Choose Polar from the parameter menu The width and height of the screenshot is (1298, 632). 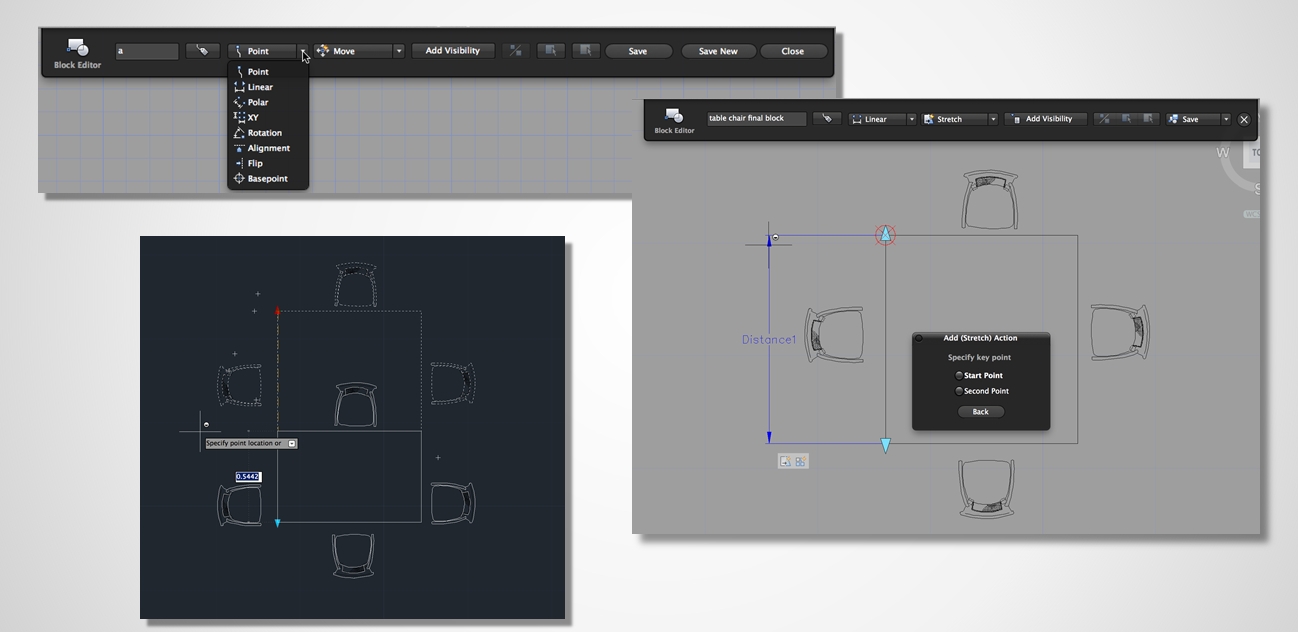257,102
